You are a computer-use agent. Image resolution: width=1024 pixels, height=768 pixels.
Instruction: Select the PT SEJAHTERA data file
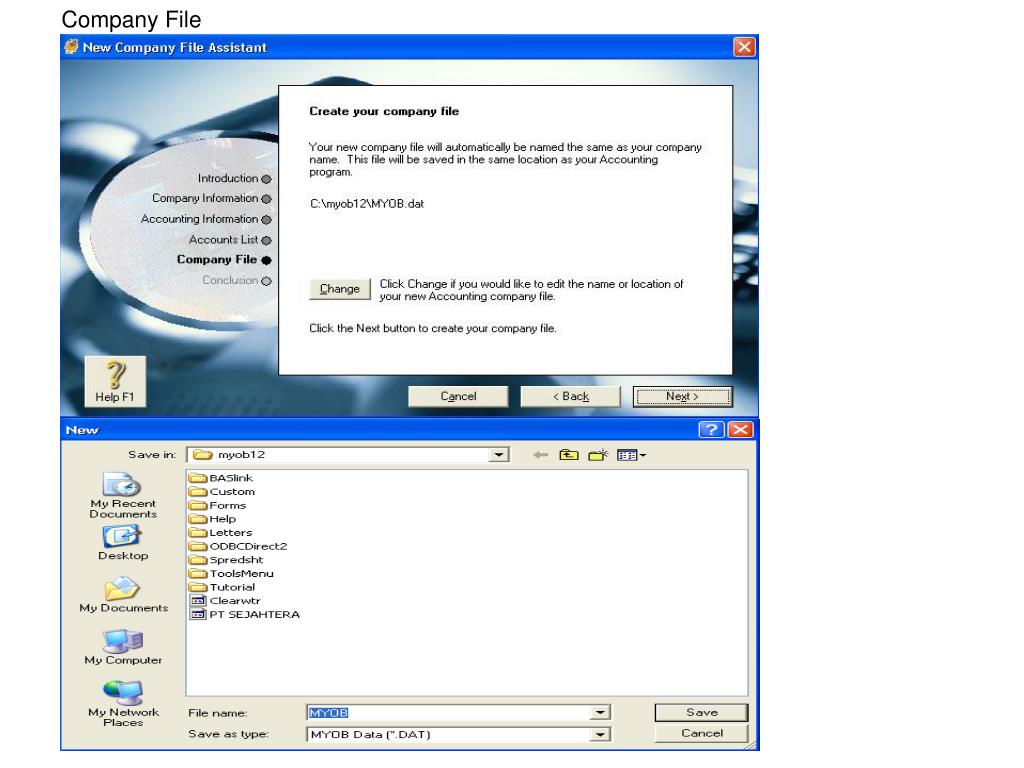pyautogui.click(x=245, y=615)
